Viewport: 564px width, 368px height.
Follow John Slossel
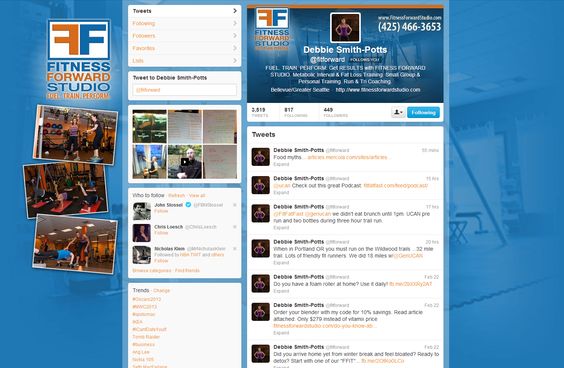[161, 211]
